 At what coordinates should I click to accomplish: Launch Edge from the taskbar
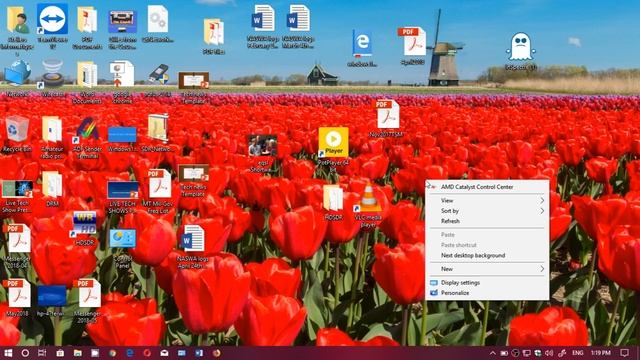coord(130,353)
